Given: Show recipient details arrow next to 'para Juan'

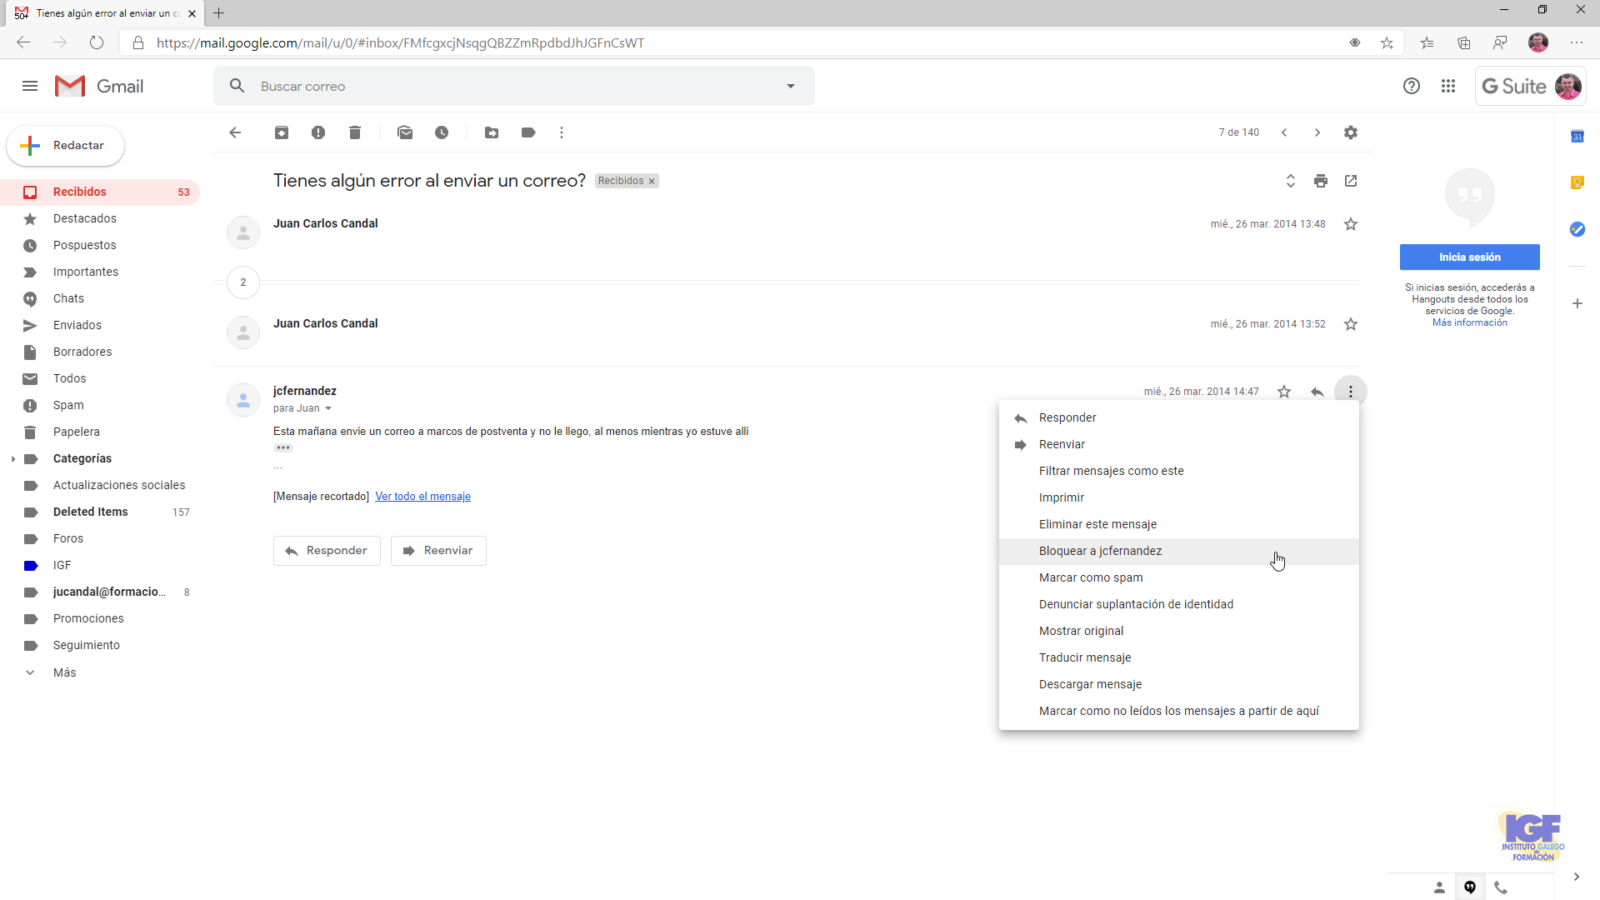Looking at the screenshot, I should point(328,409).
